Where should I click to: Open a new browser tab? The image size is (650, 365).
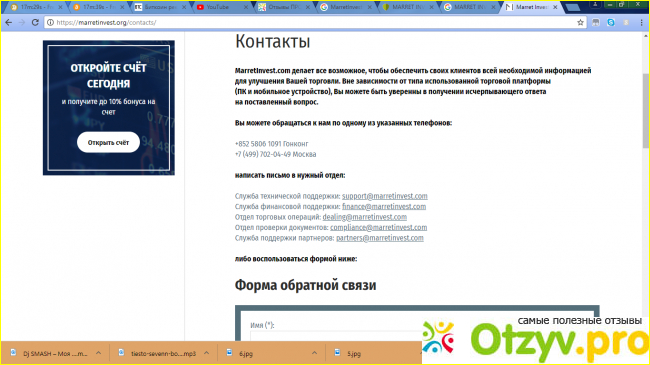tap(572, 7)
